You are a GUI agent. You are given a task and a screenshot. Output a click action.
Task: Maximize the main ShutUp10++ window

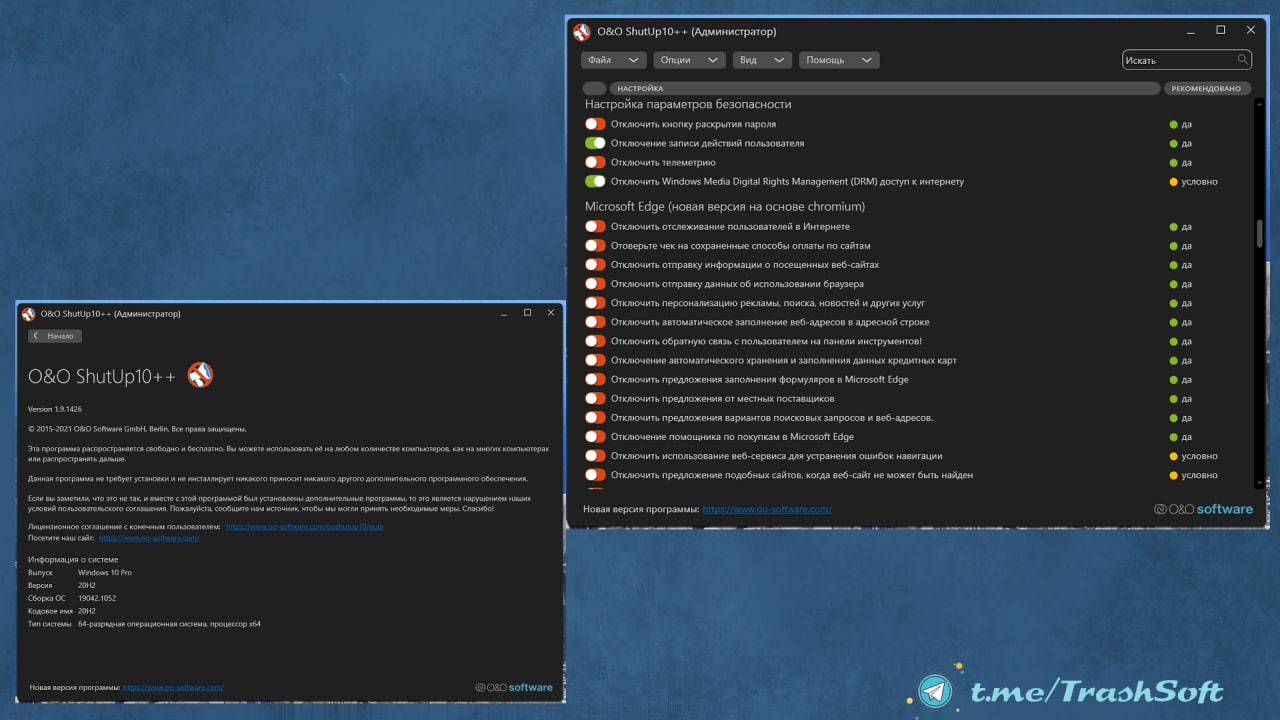[x=1221, y=31]
